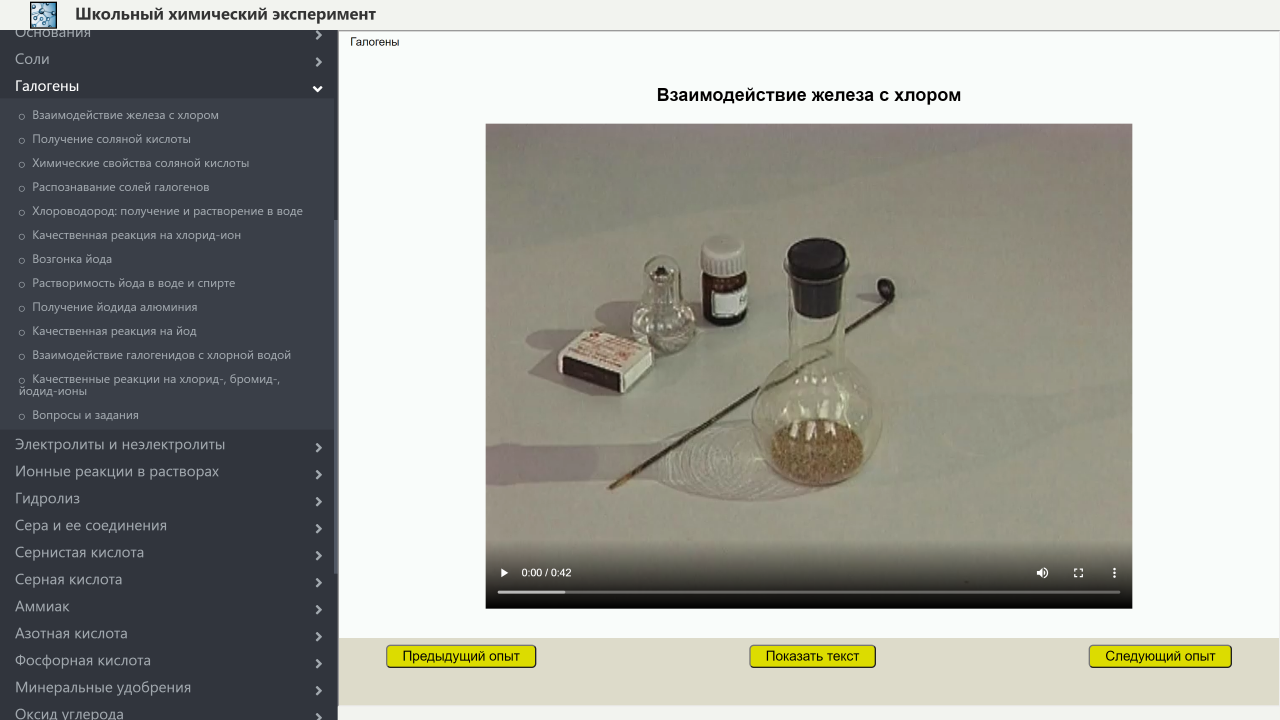Image resolution: width=1280 pixels, height=720 pixels.
Task: Expand the Гидролиз chevron
Action: [x=318, y=501]
